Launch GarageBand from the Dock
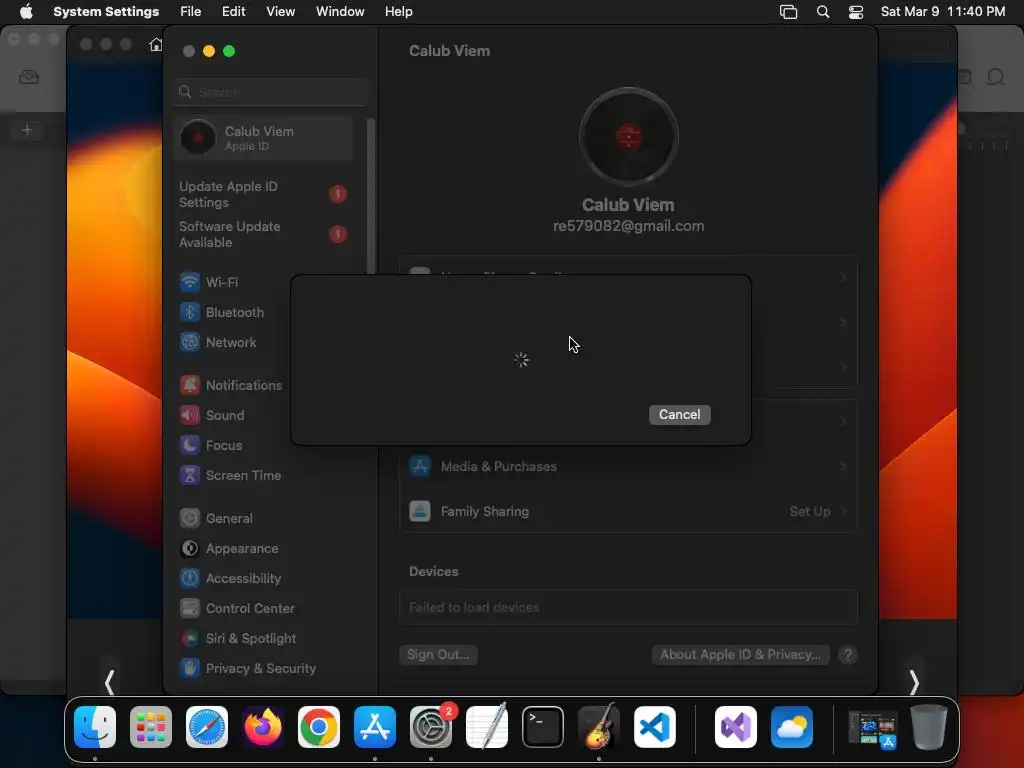 599,727
